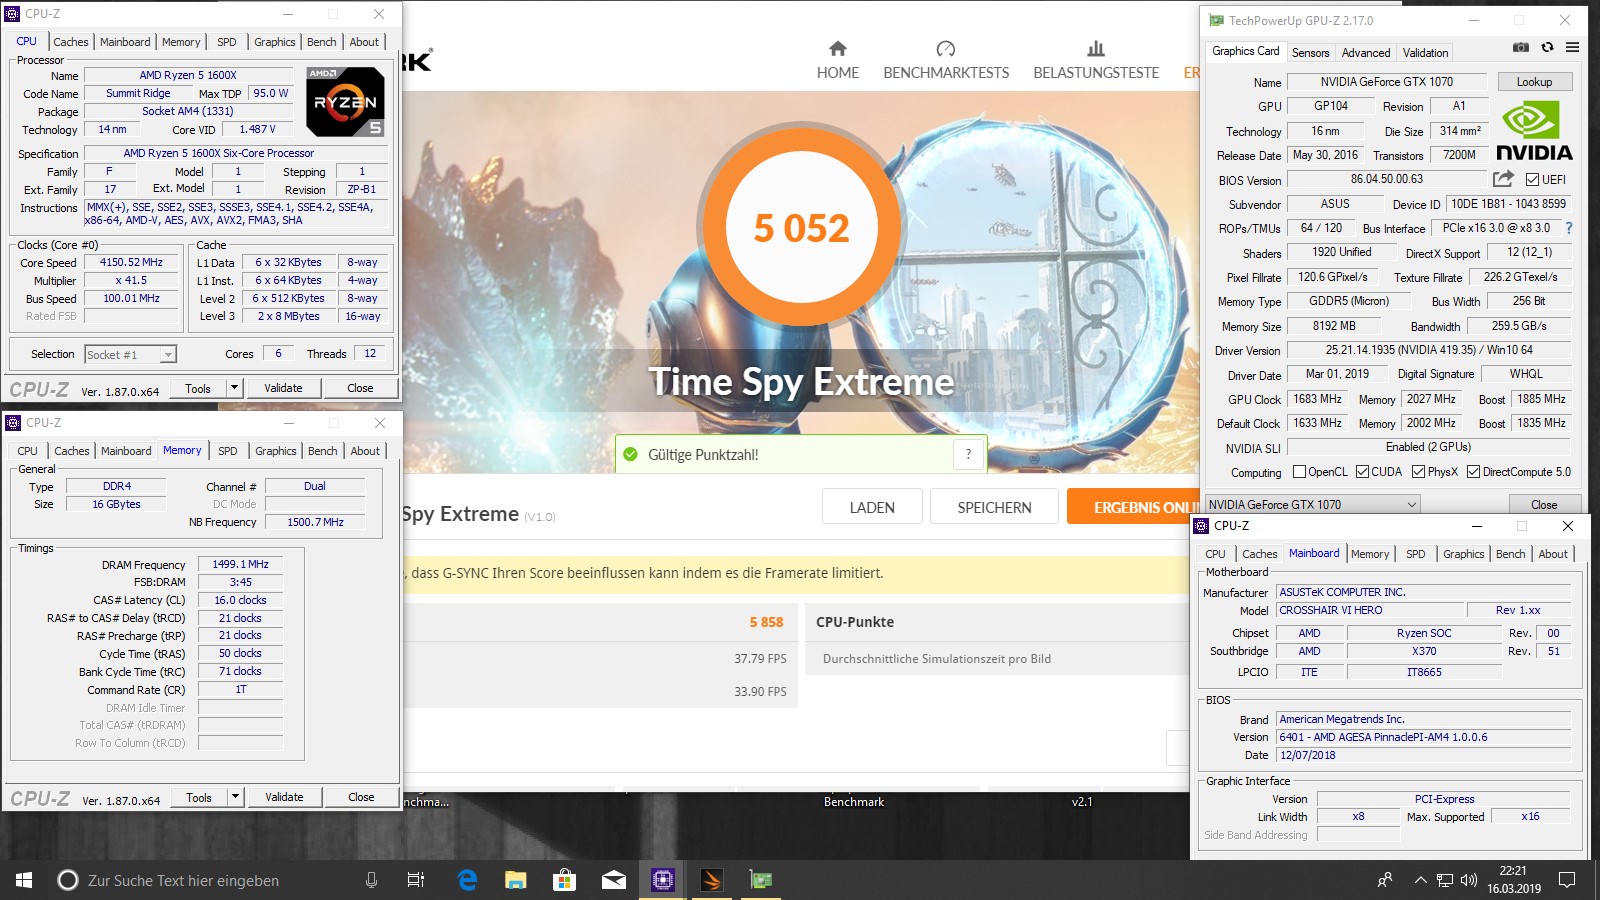Click the Cortana circle icon in taskbar

68,880
